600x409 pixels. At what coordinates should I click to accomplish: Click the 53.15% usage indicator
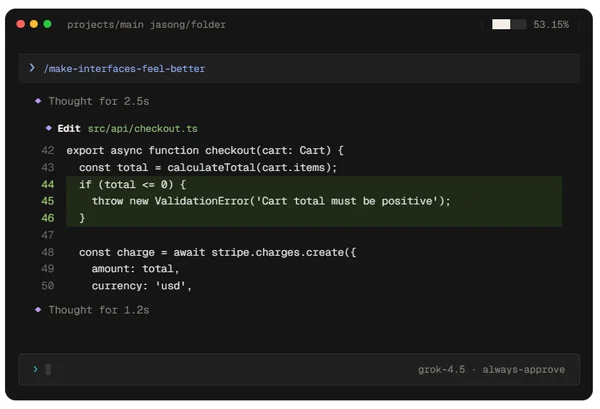[551, 24]
